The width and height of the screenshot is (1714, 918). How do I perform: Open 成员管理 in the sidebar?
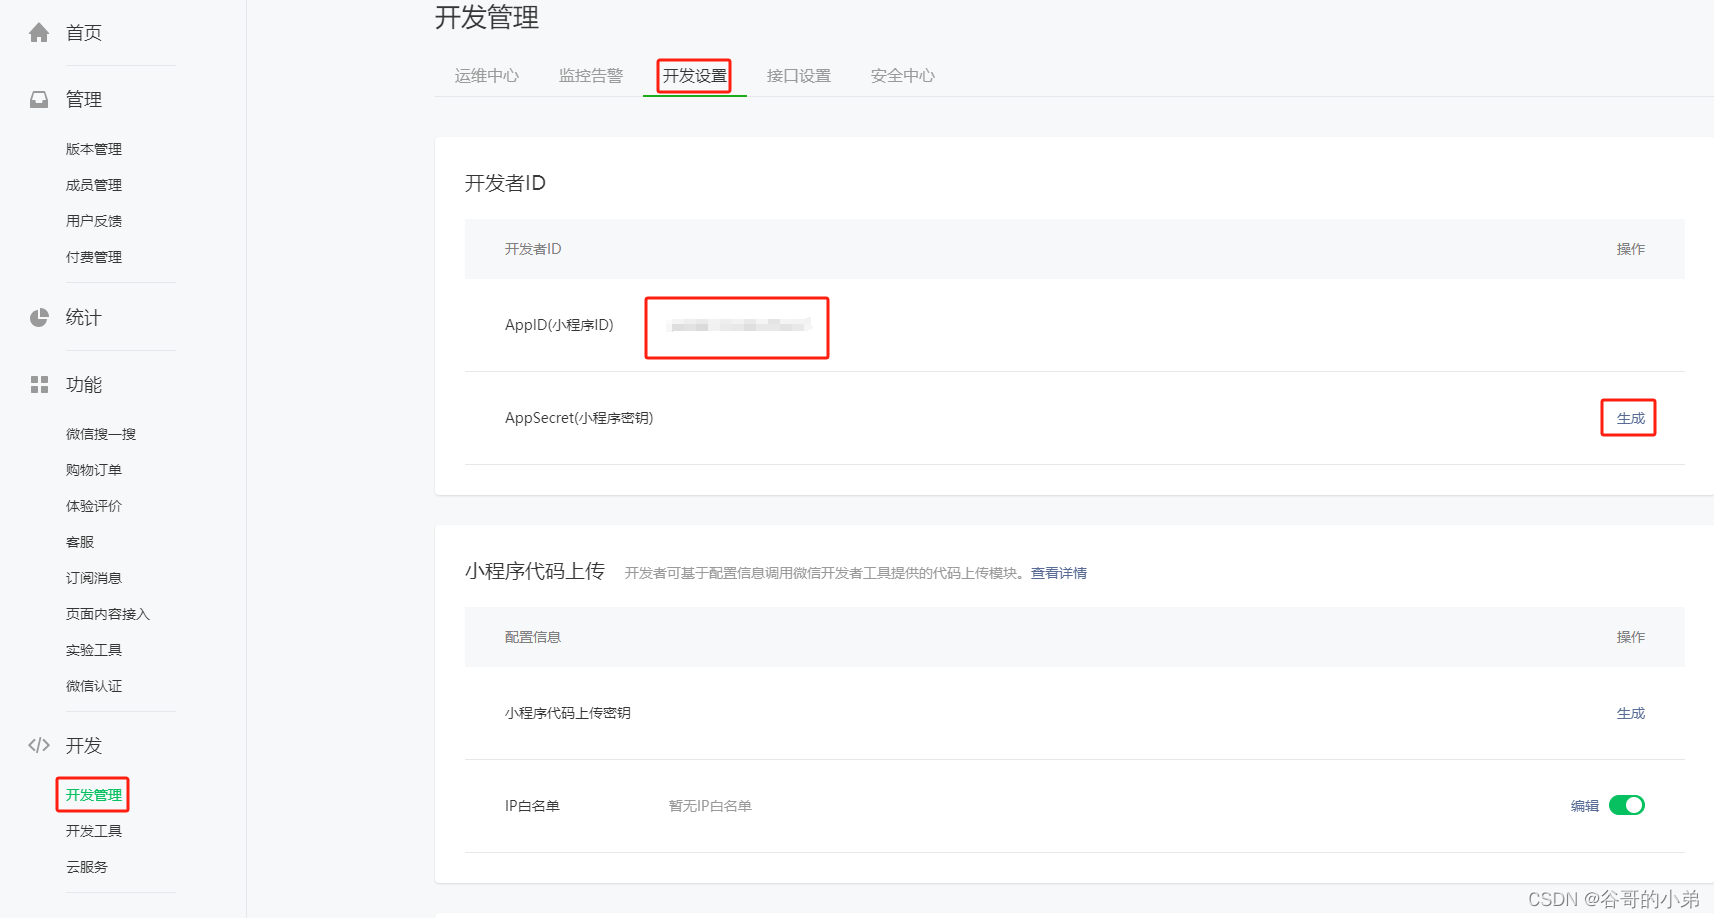[94, 185]
